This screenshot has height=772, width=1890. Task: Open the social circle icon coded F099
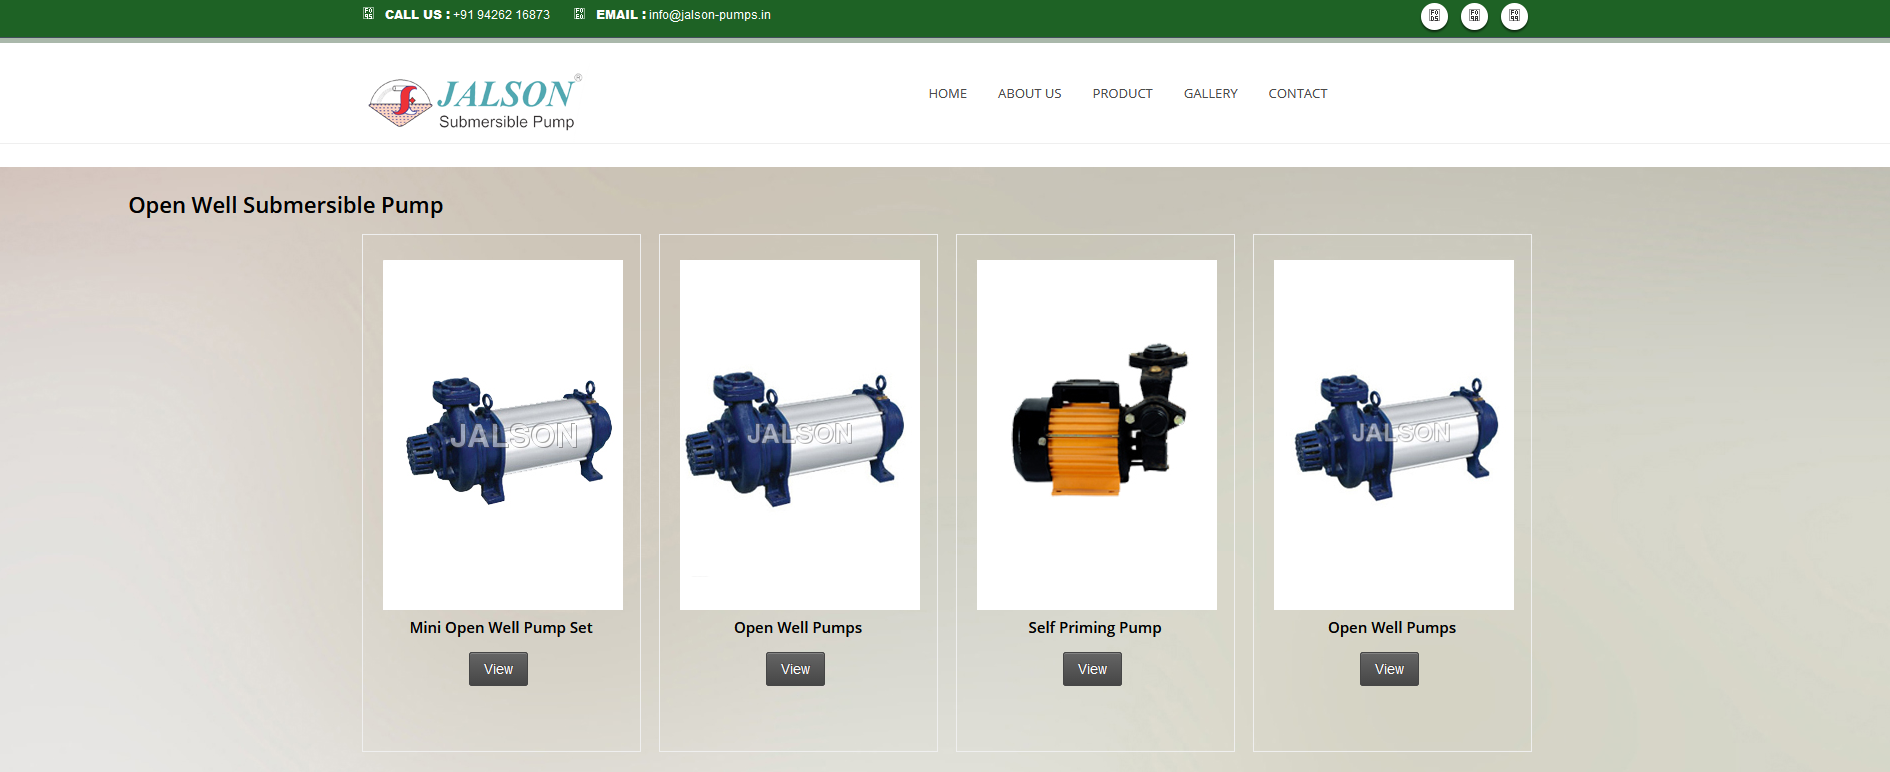coord(1514,16)
